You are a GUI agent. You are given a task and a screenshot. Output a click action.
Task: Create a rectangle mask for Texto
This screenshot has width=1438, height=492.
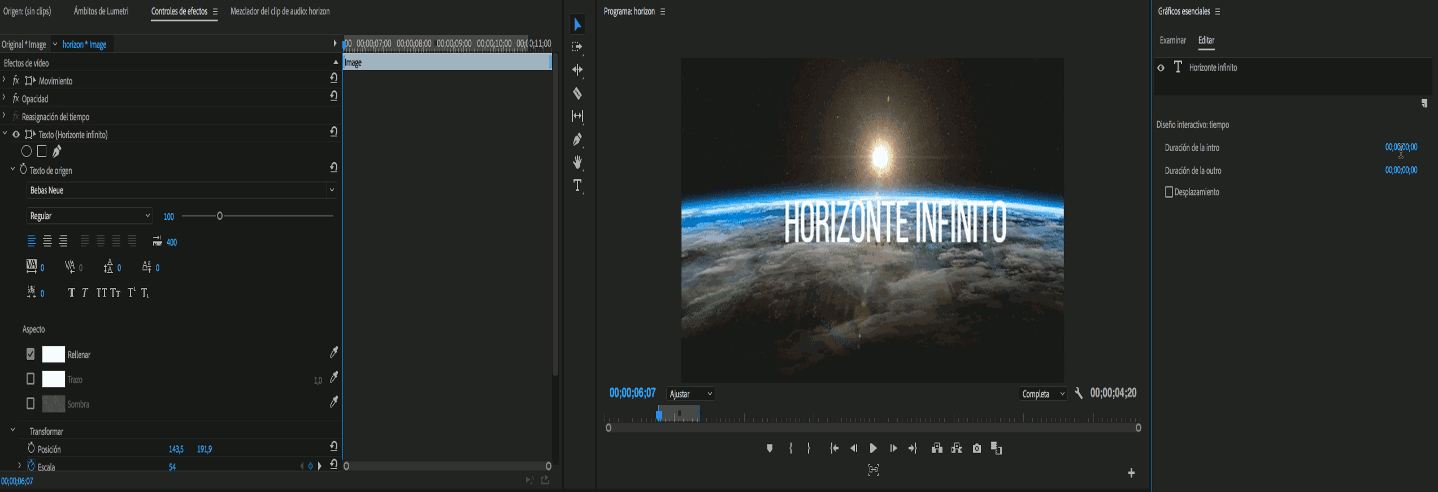[x=42, y=152]
